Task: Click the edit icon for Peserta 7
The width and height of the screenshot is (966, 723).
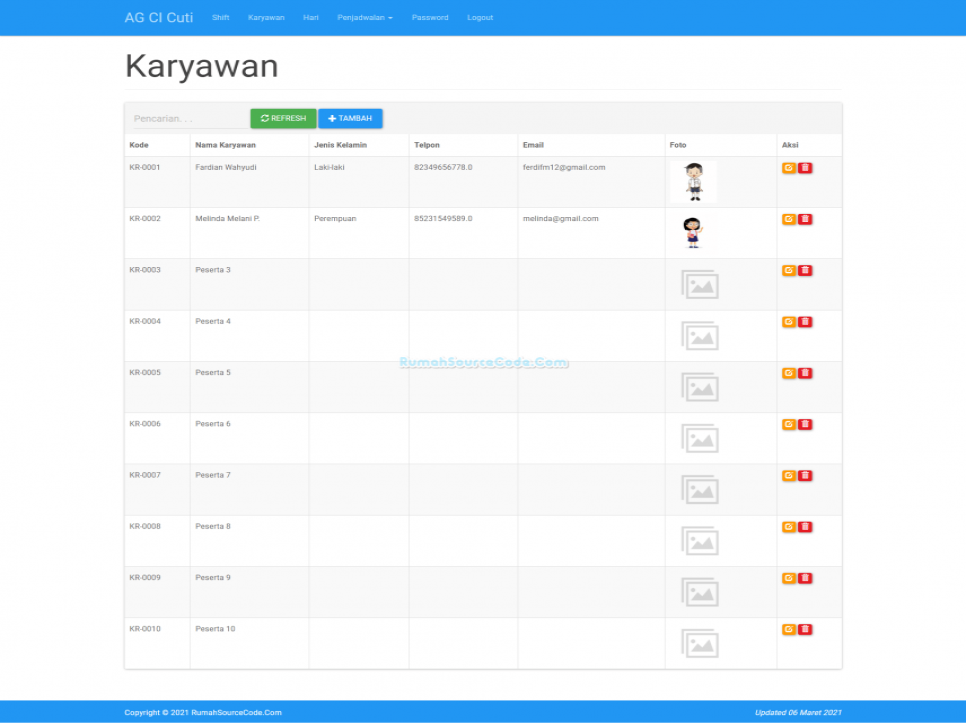Action: pos(787,475)
